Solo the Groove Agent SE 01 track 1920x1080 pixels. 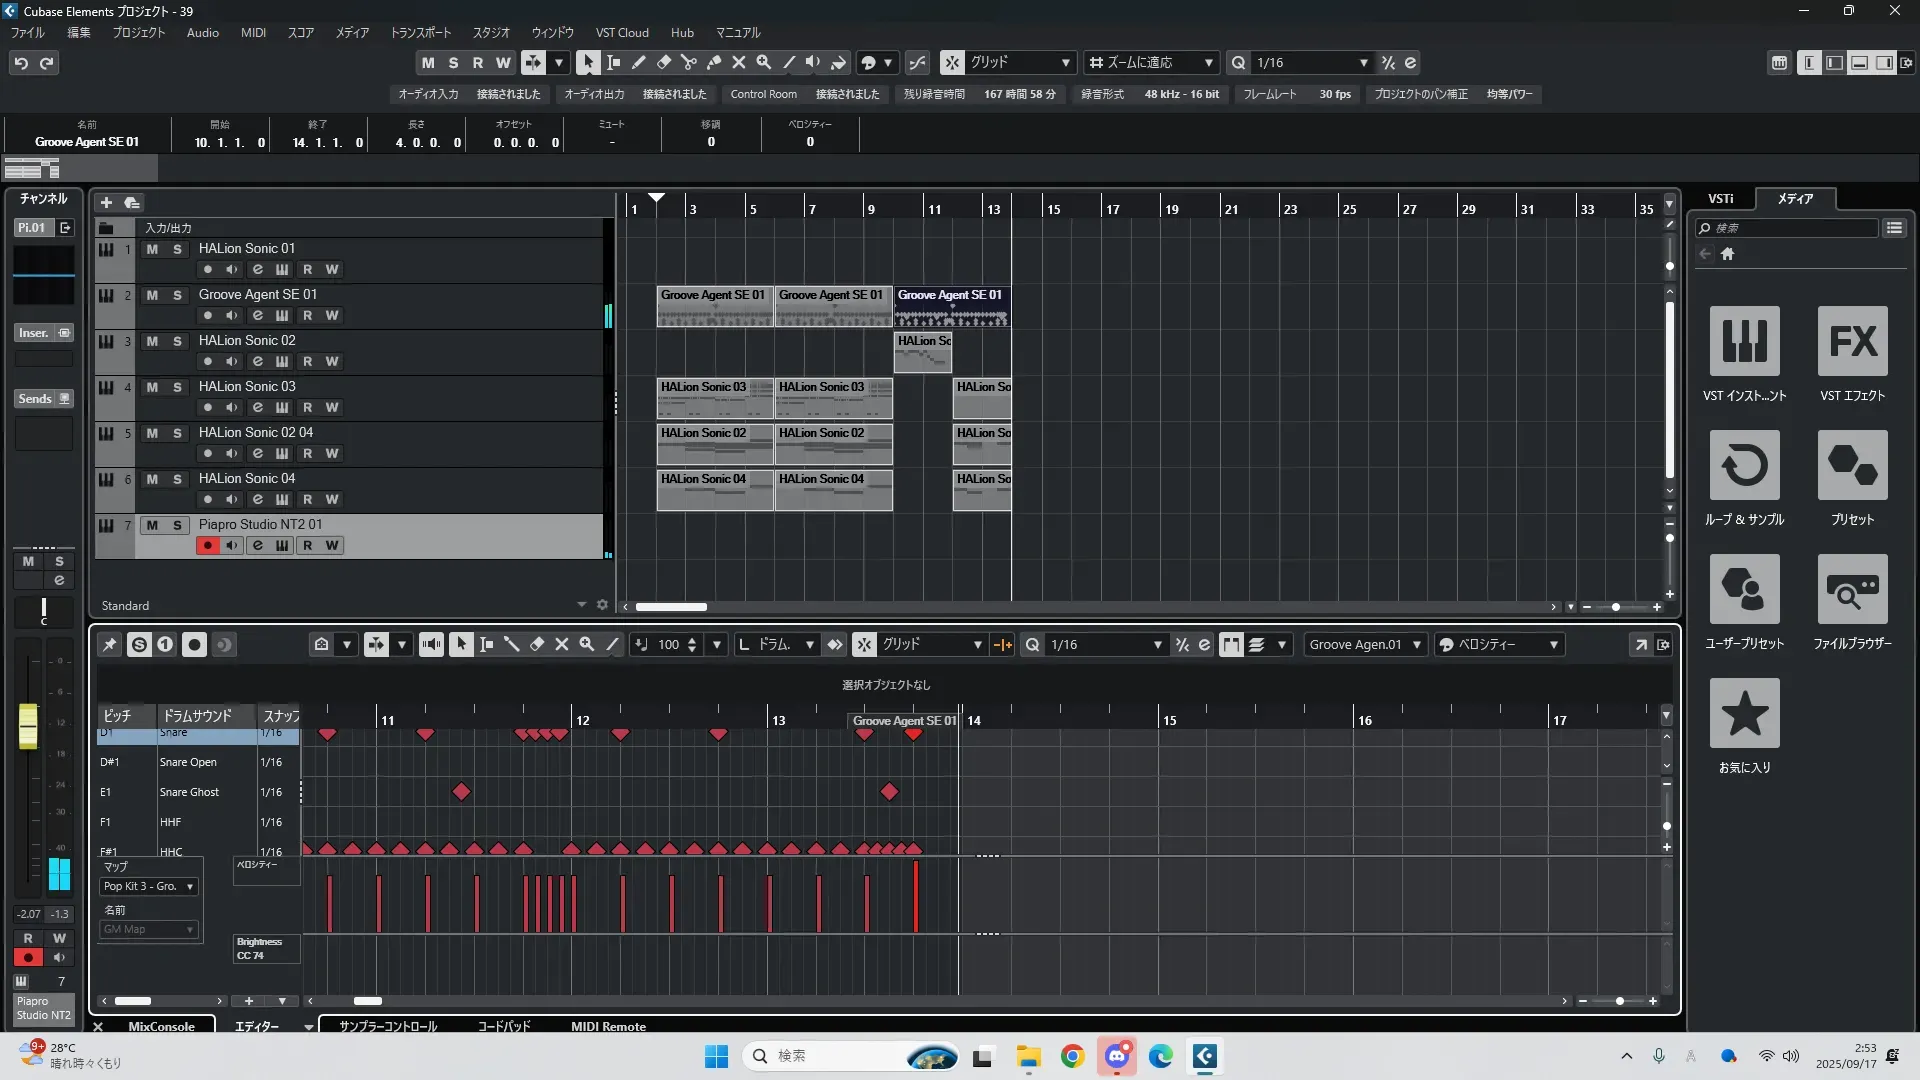(x=177, y=295)
